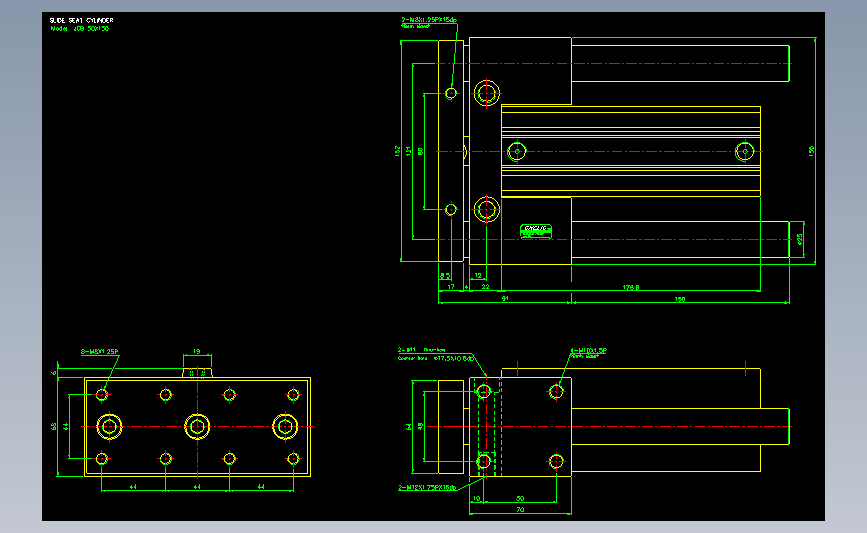Click the 17 dimension value
867x533 pixels.
coord(451,287)
